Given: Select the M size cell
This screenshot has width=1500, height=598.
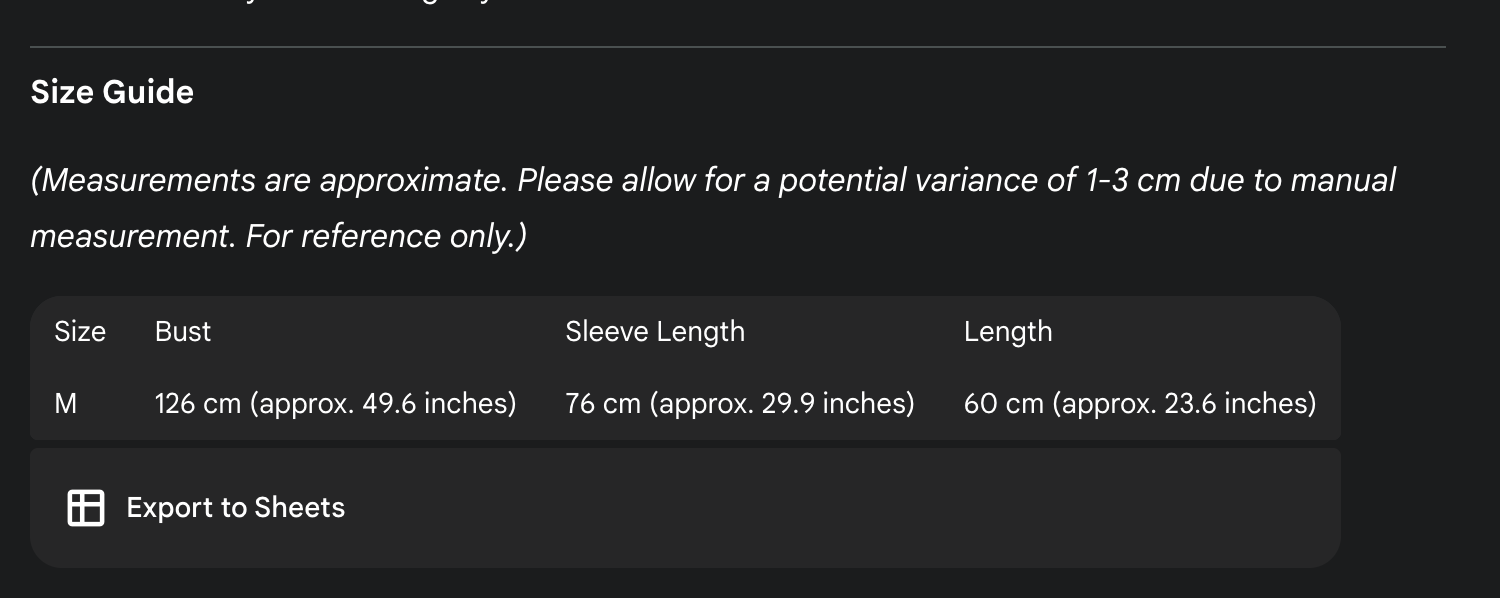Looking at the screenshot, I should (x=66, y=404).
